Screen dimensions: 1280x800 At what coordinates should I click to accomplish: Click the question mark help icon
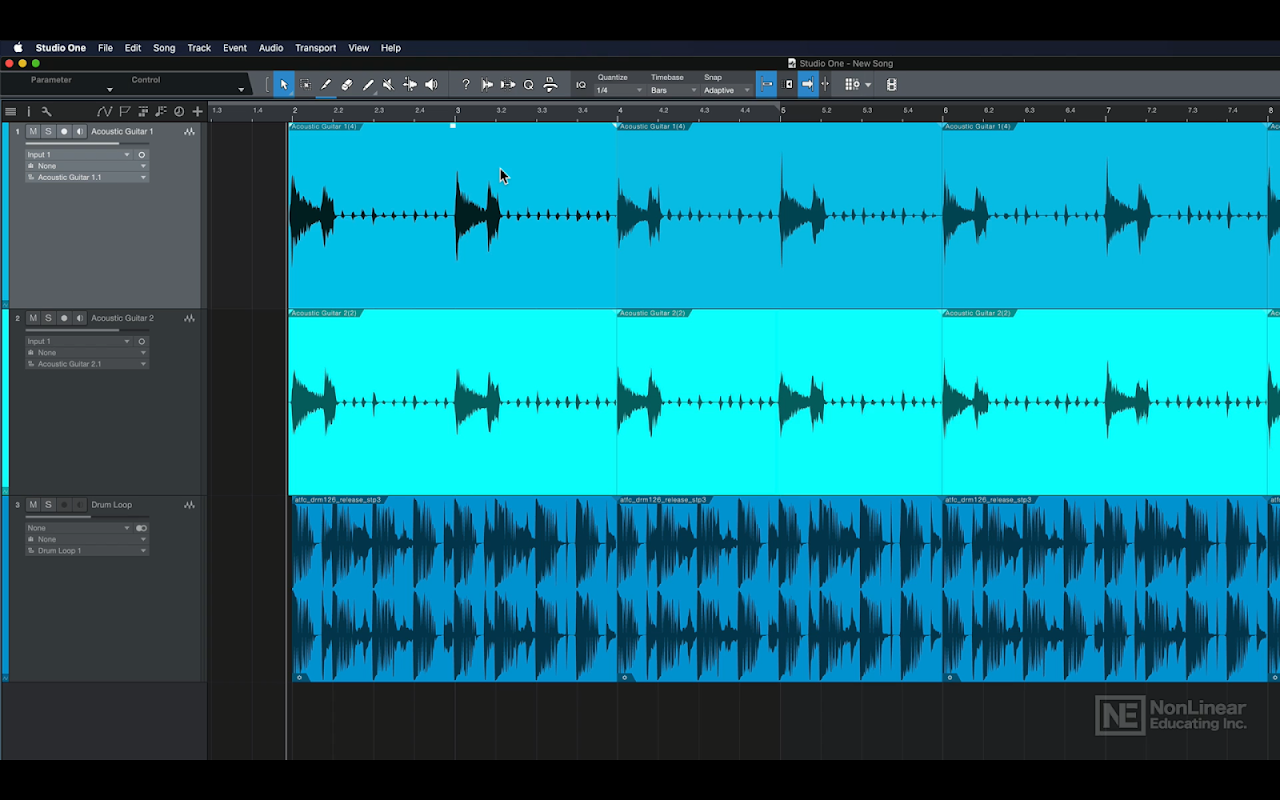tap(466, 85)
